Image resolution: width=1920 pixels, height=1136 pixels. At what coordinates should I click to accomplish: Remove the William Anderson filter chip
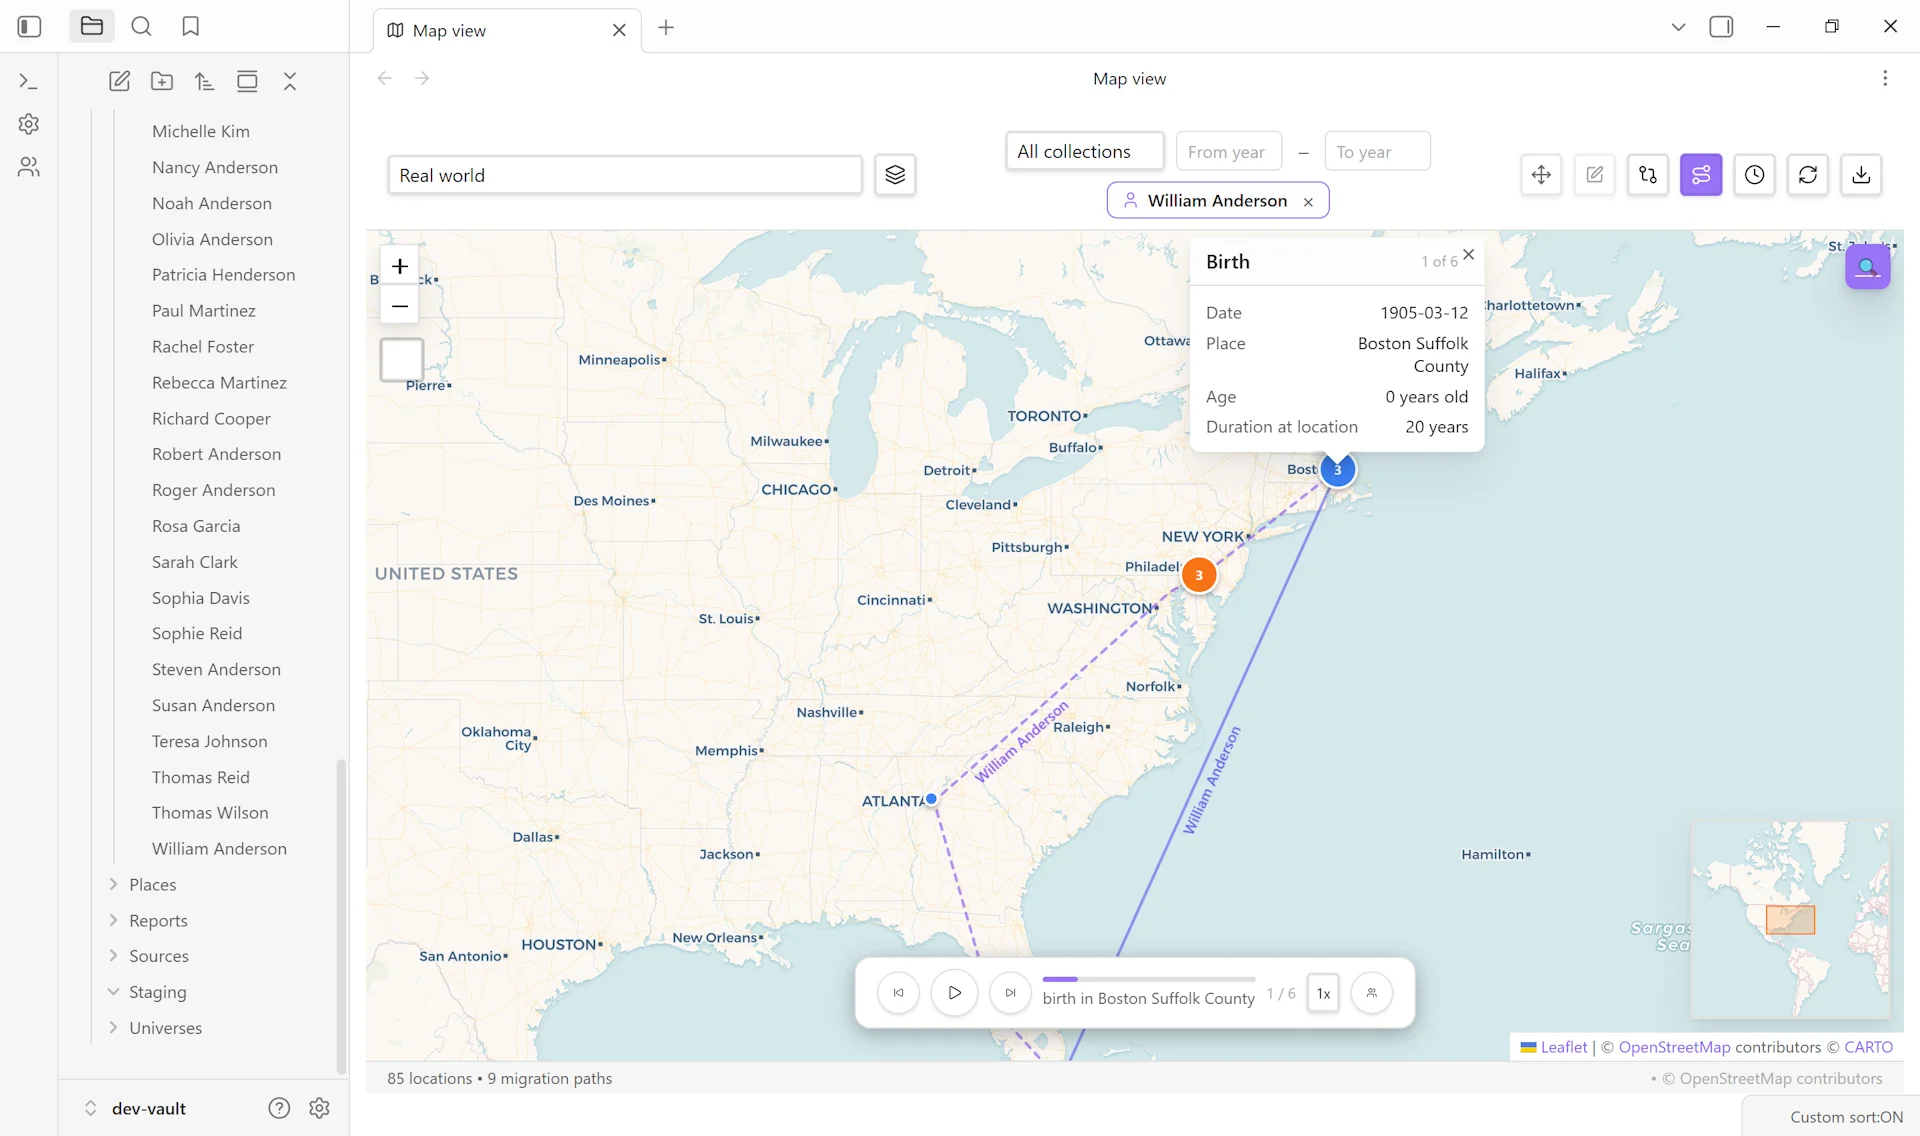tap(1308, 201)
